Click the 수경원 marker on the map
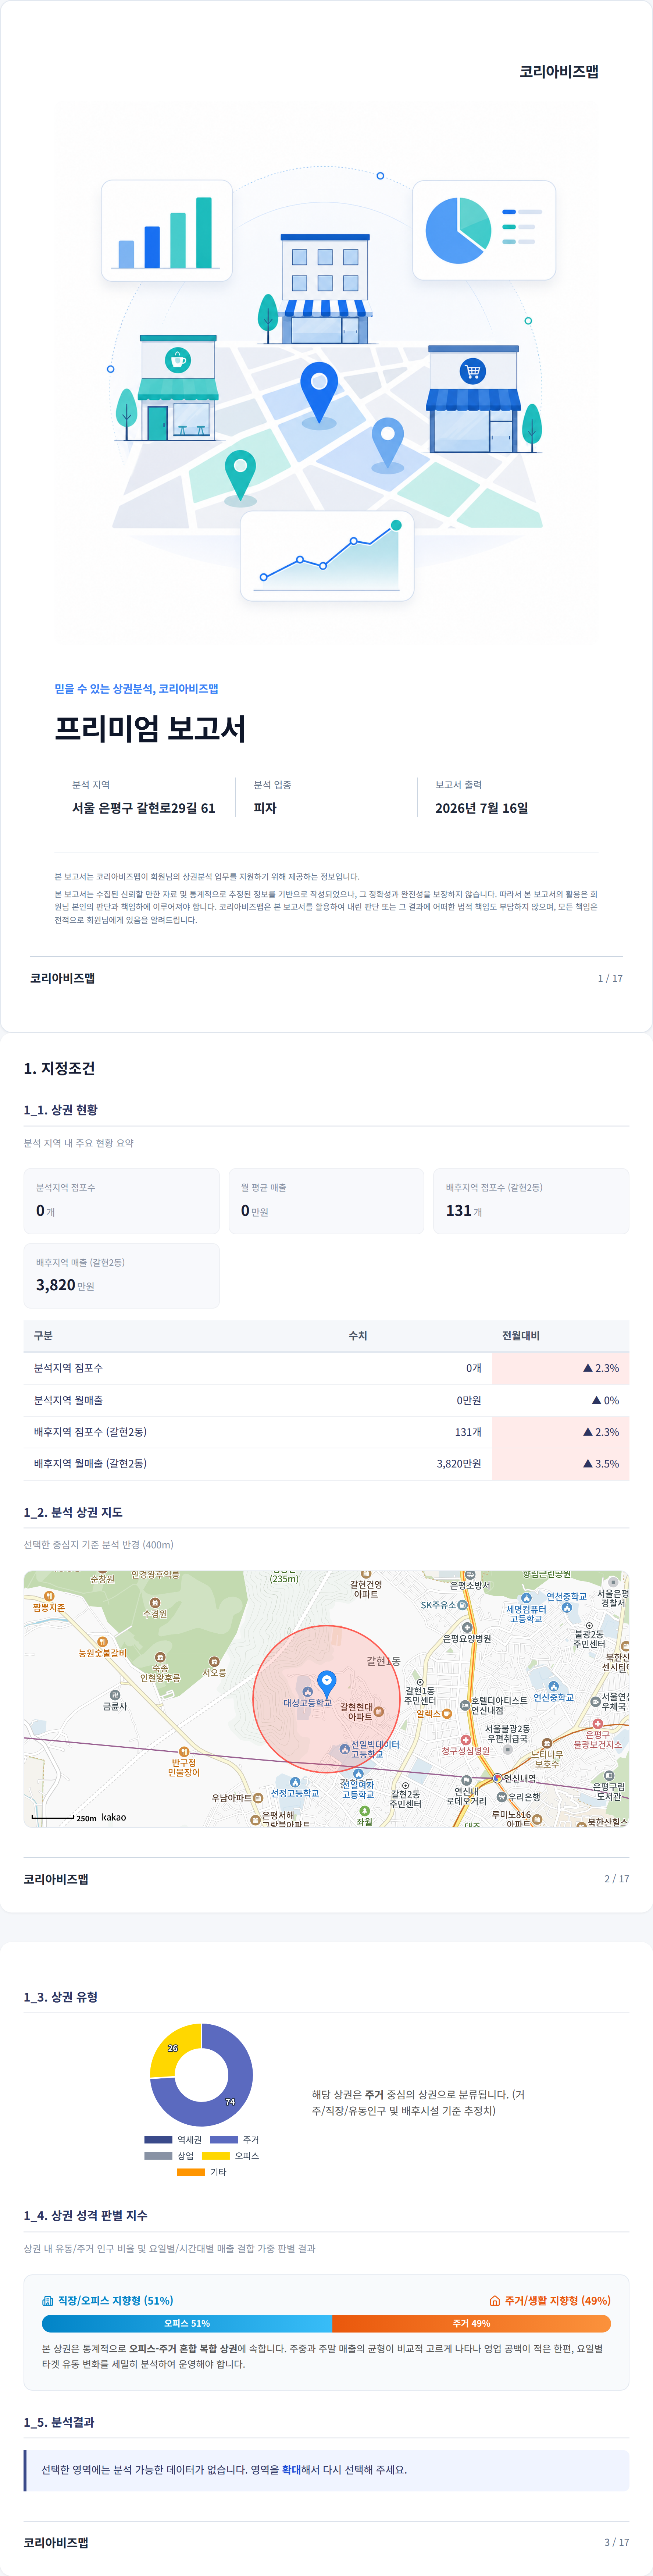 (155, 1603)
